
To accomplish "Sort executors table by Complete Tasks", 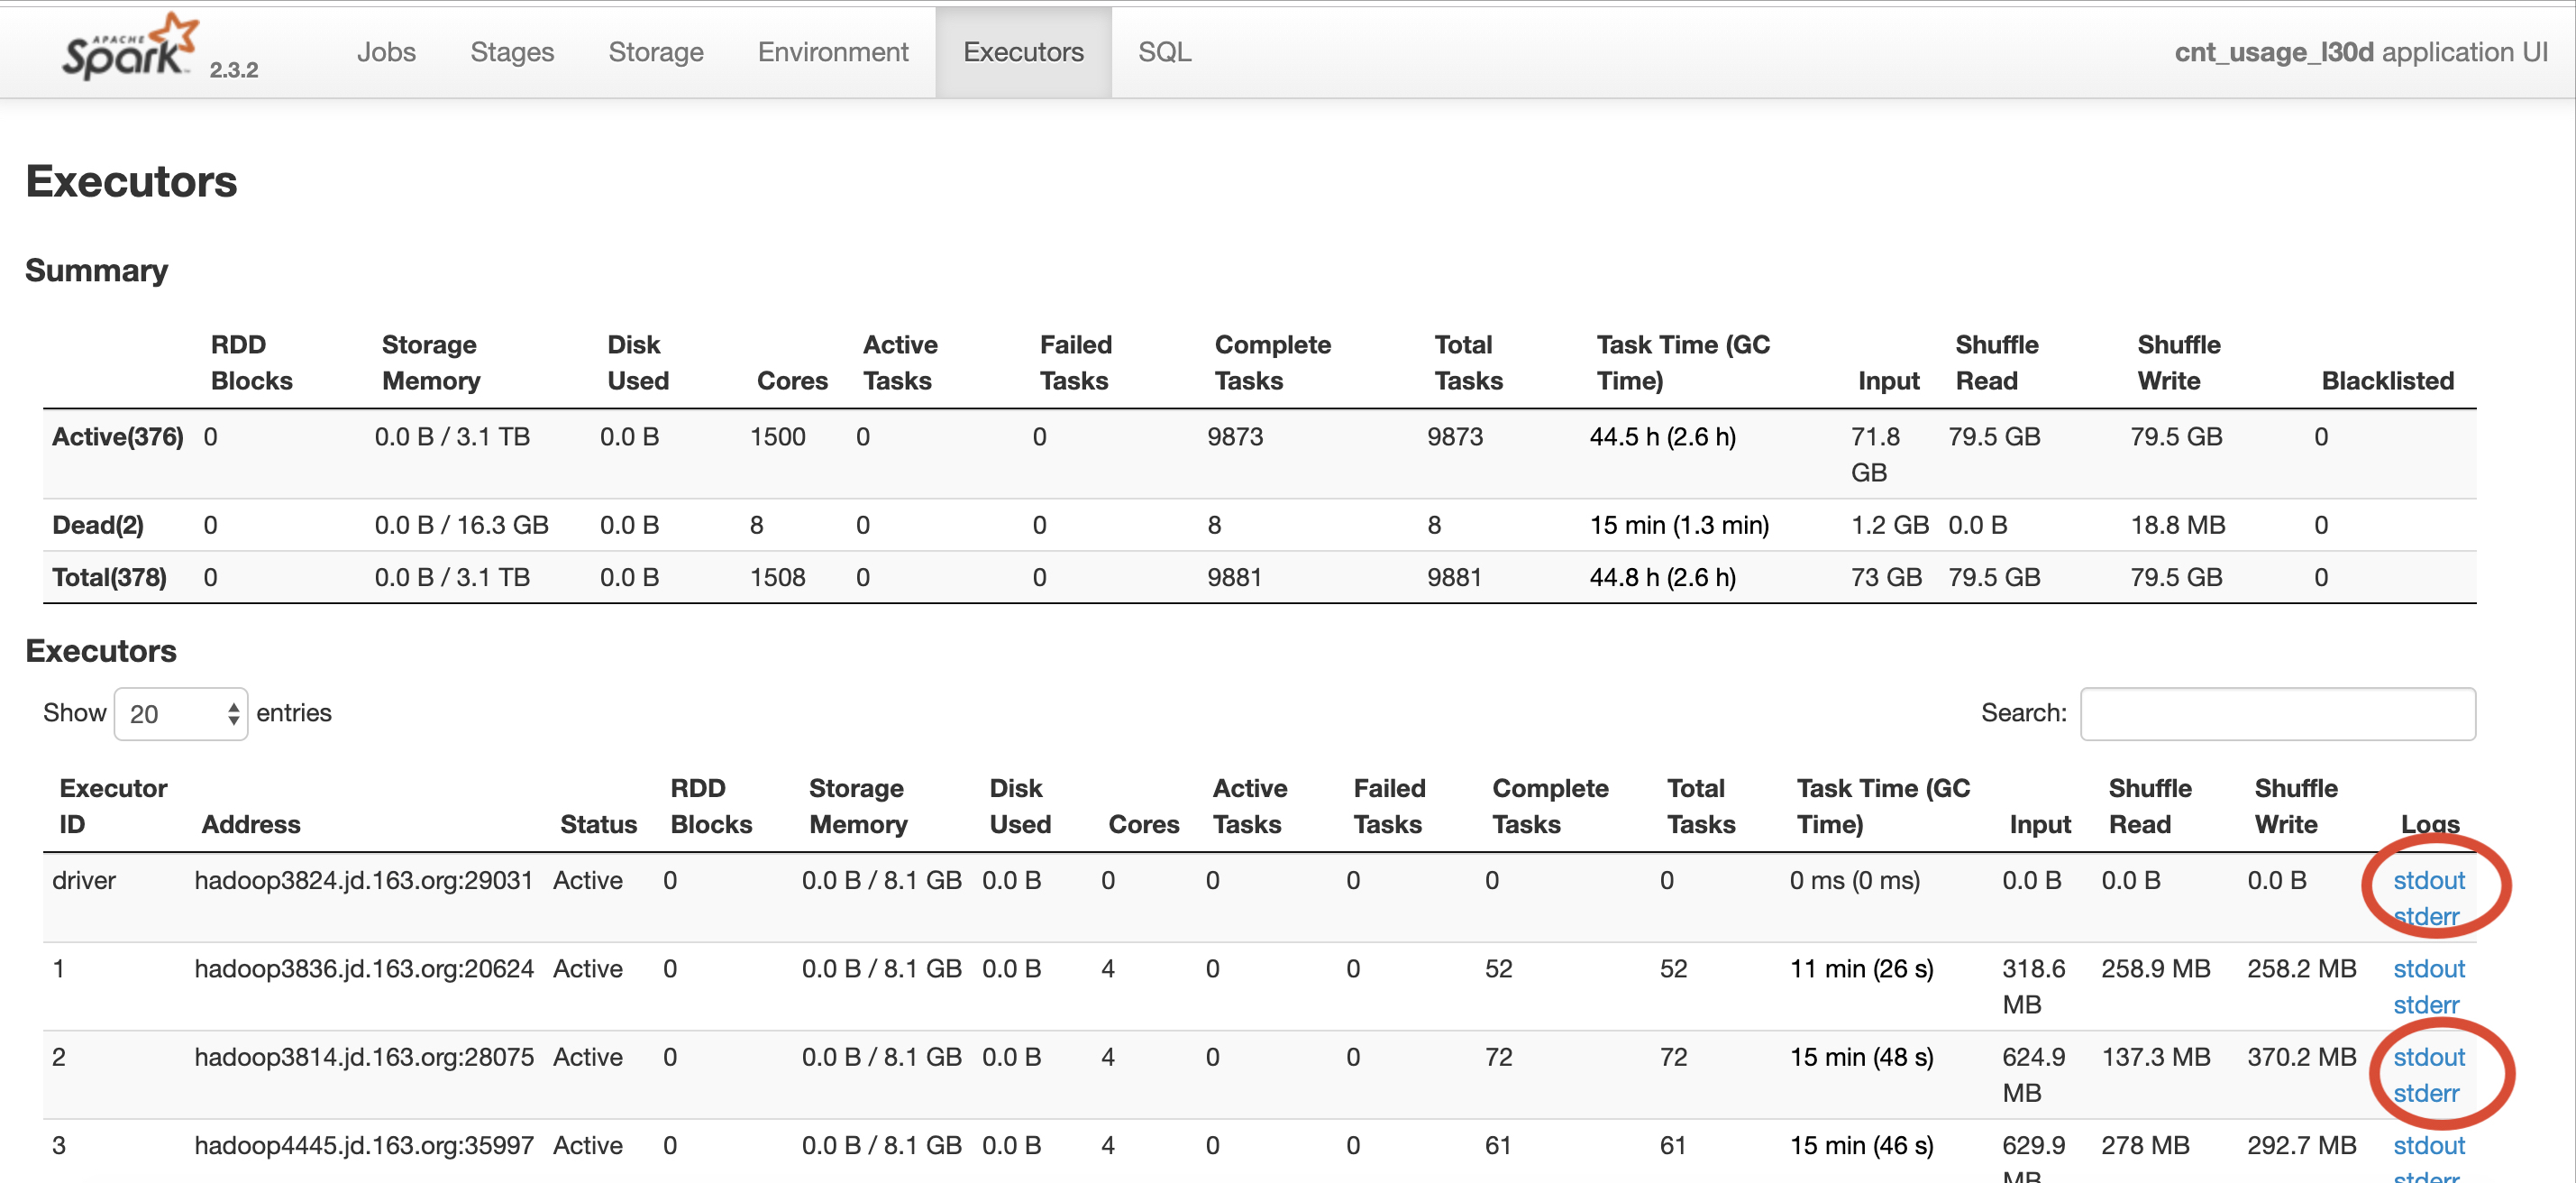I will tap(1550, 806).
